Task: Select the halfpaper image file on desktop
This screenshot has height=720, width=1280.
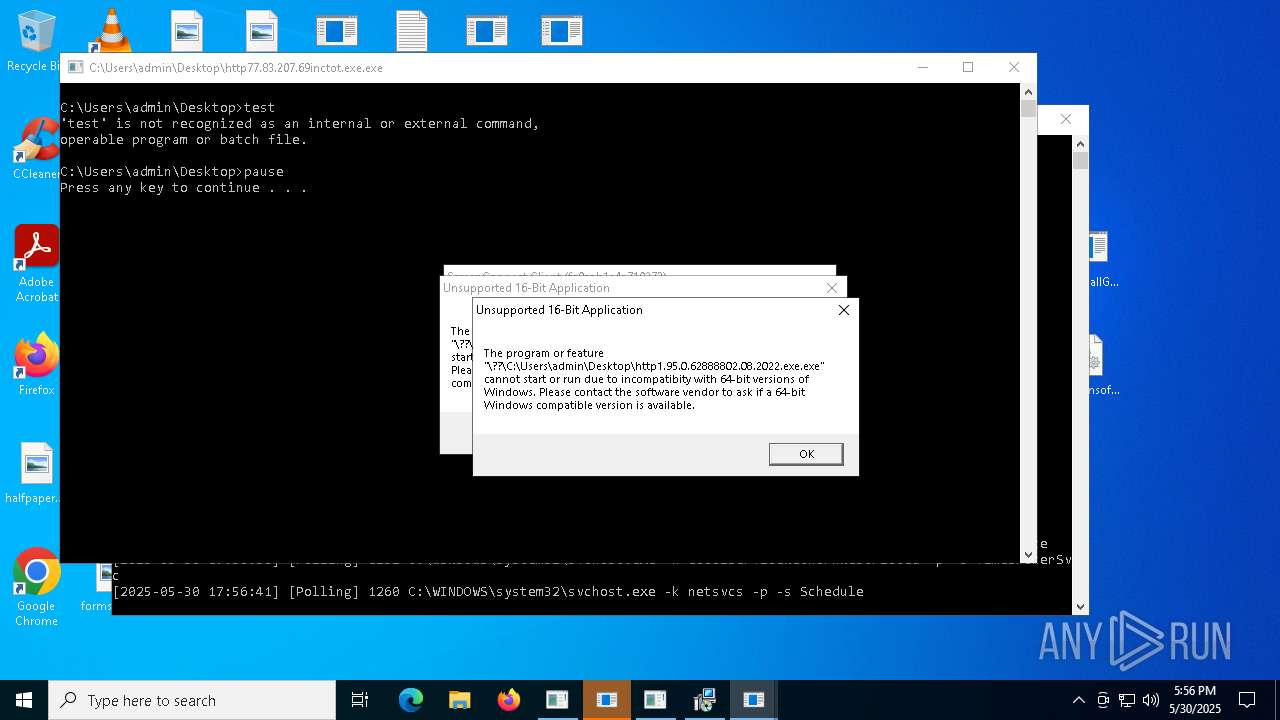Action: pyautogui.click(x=36, y=474)
